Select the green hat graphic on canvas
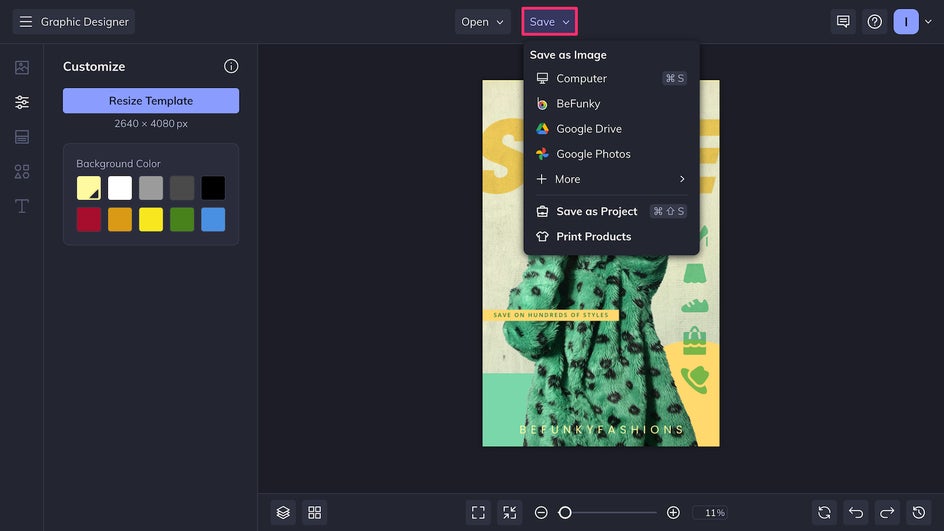 (x=695, y=379)
